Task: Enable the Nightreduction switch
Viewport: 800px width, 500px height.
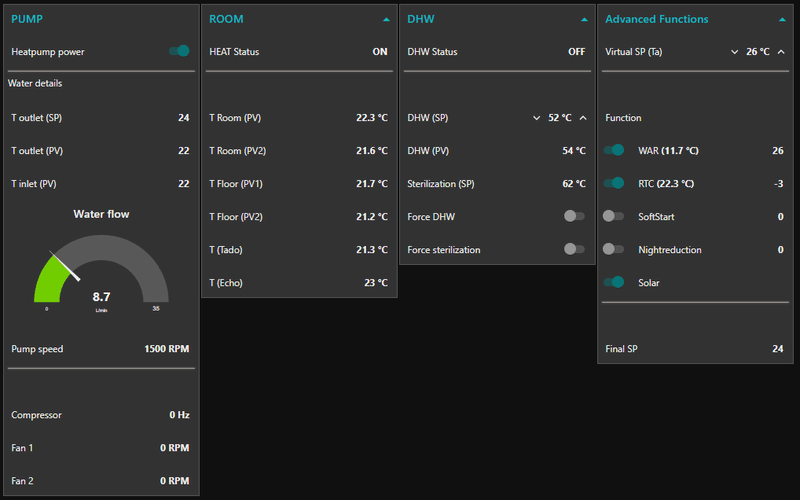Action: [613, 249]
